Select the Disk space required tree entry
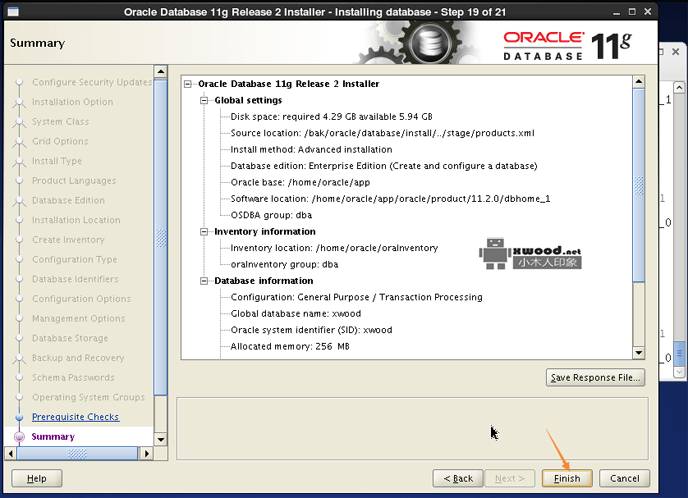Screen dimensions: 688x498 click(x=329, y=117)
